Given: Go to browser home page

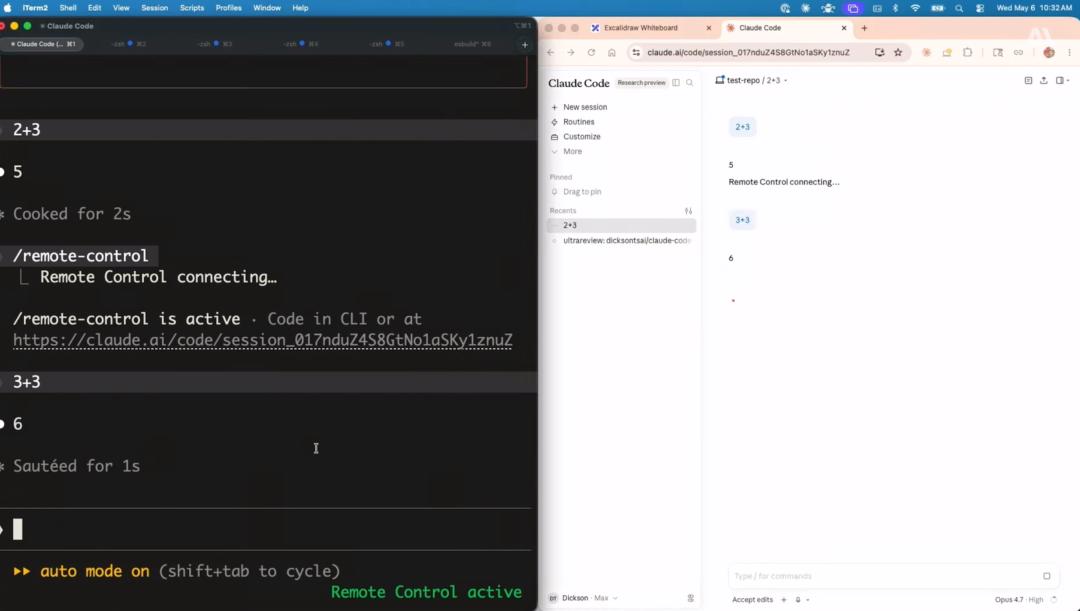Looking at the screenshot, I should (x=612, y=52).
